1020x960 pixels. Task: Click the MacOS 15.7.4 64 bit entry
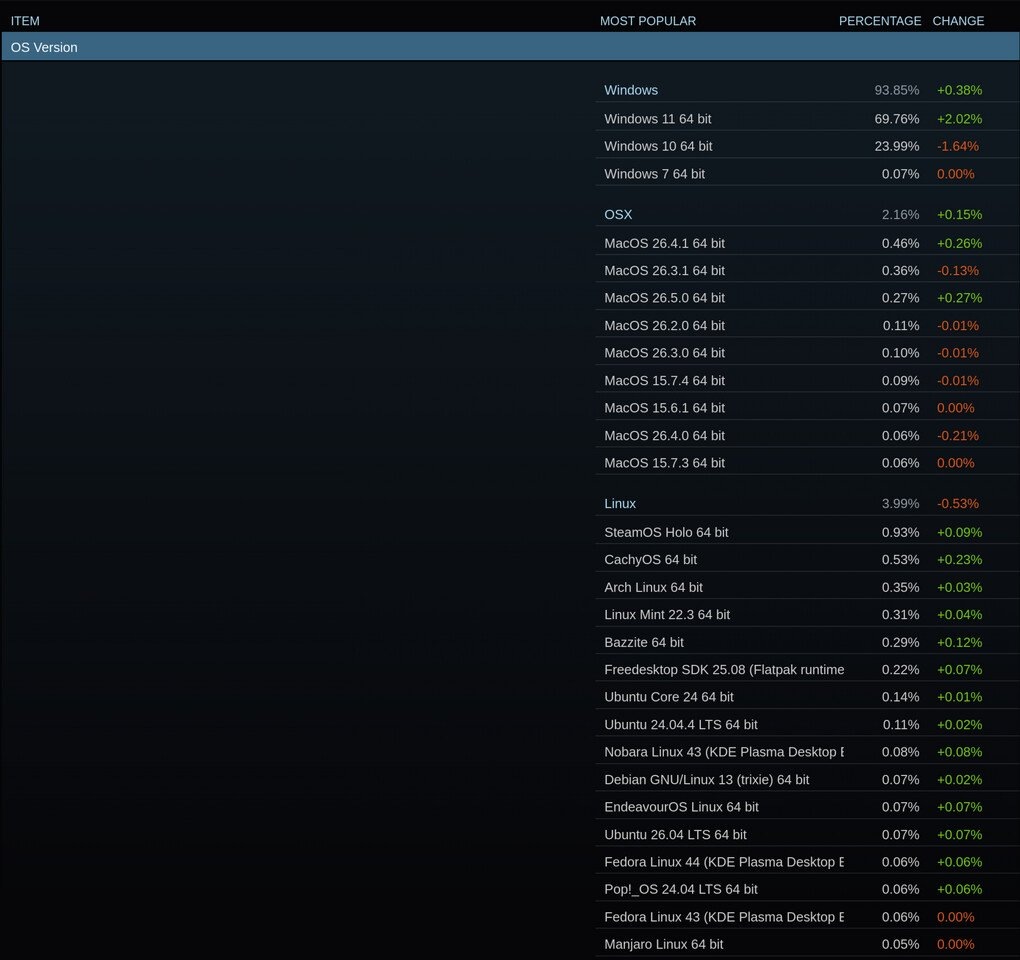coord(664,380)
